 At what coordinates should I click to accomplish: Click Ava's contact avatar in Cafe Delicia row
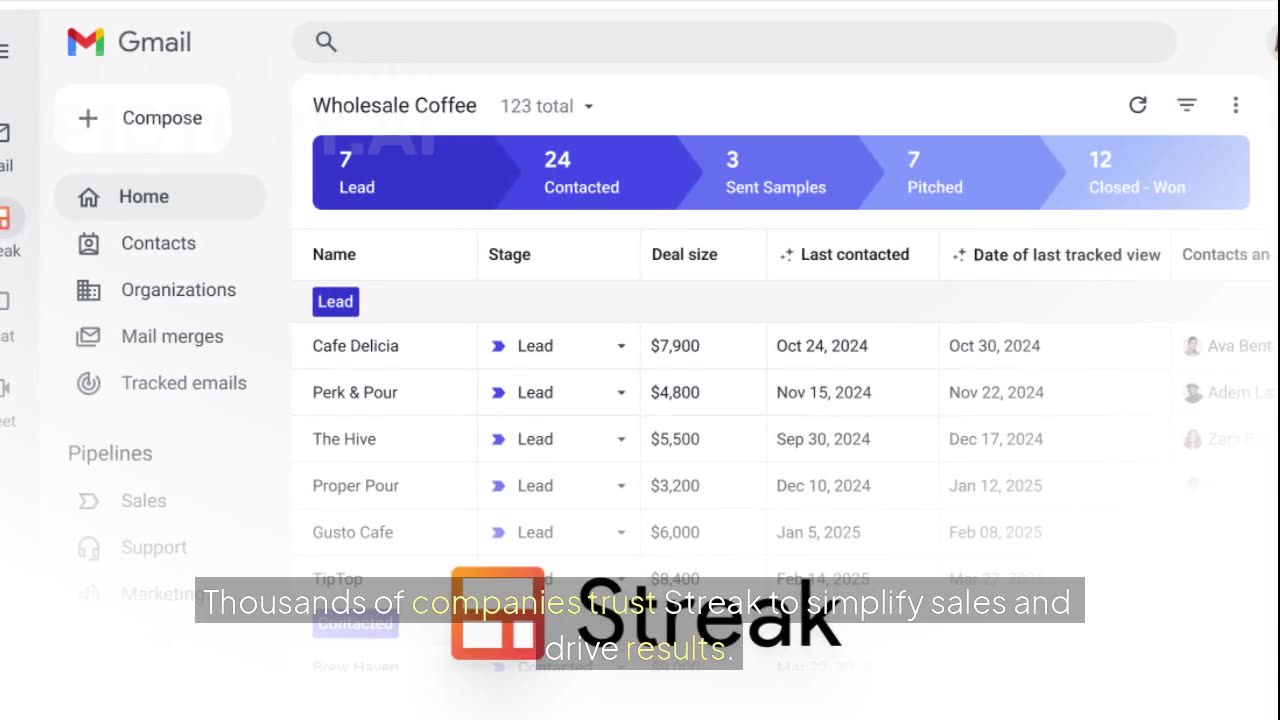[1192, 346]
